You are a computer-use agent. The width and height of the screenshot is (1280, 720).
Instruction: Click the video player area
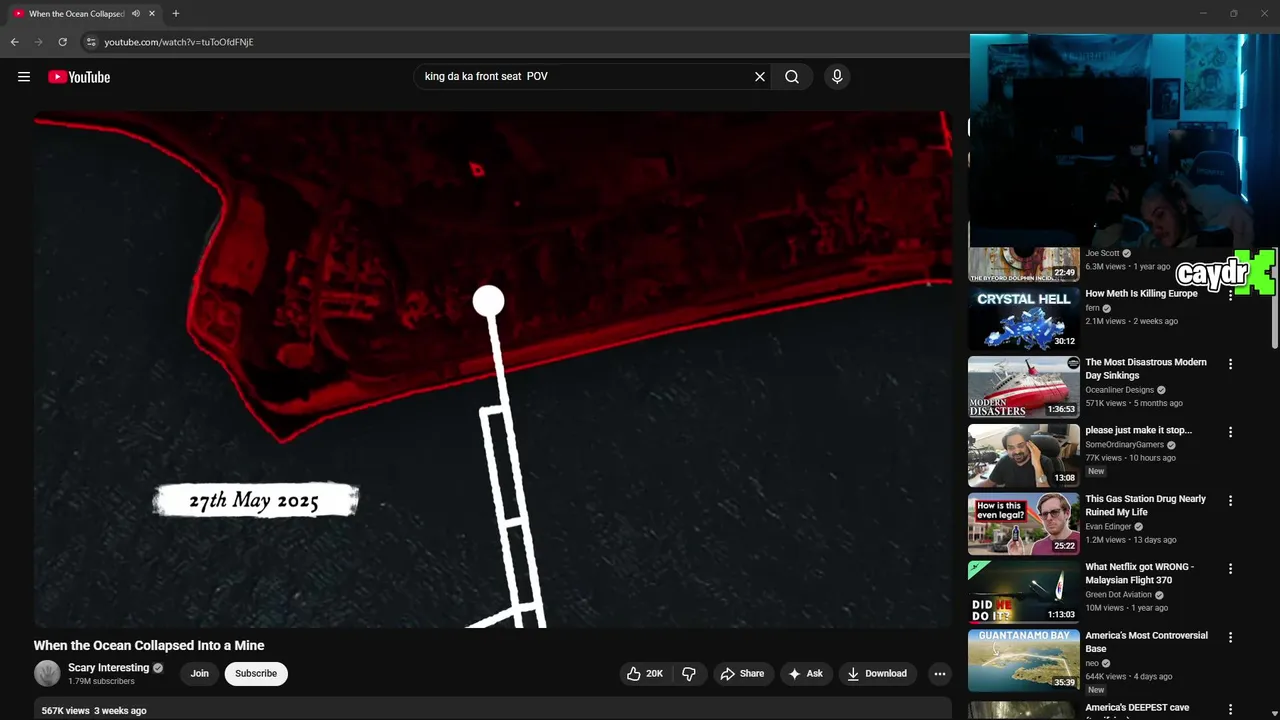(x=493, y=370)
